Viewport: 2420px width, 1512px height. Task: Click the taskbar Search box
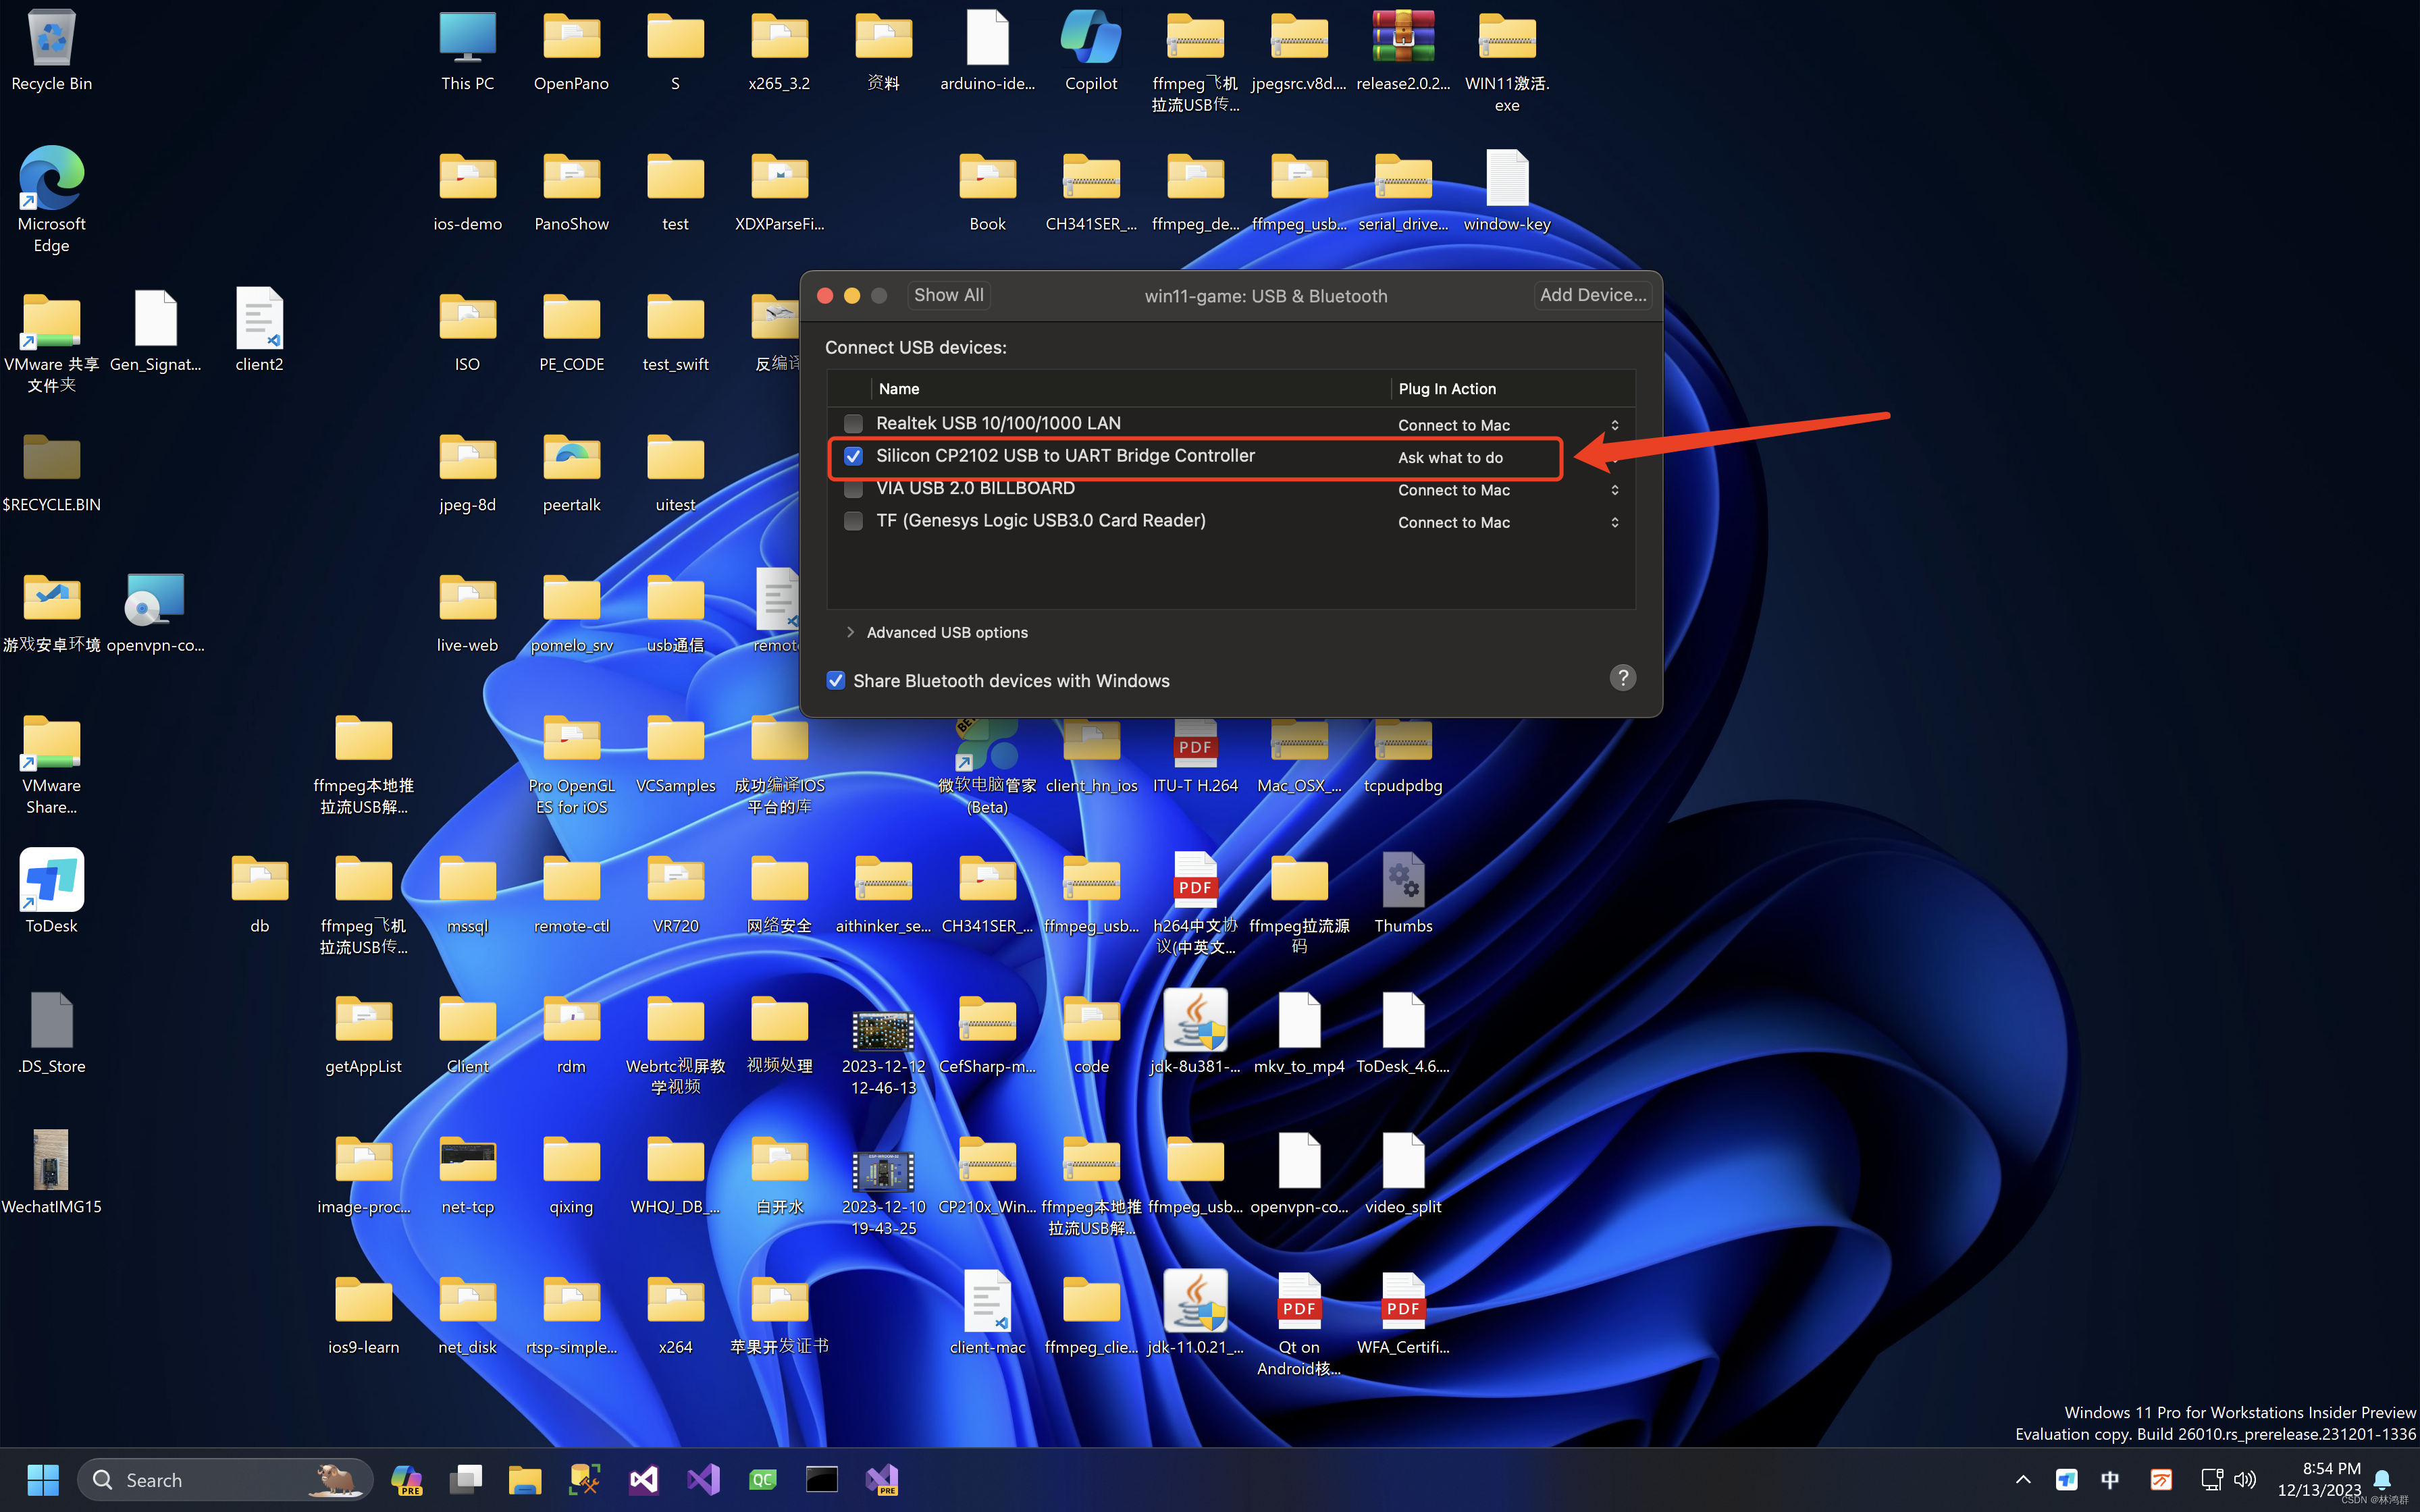(x=225, y=1480)
